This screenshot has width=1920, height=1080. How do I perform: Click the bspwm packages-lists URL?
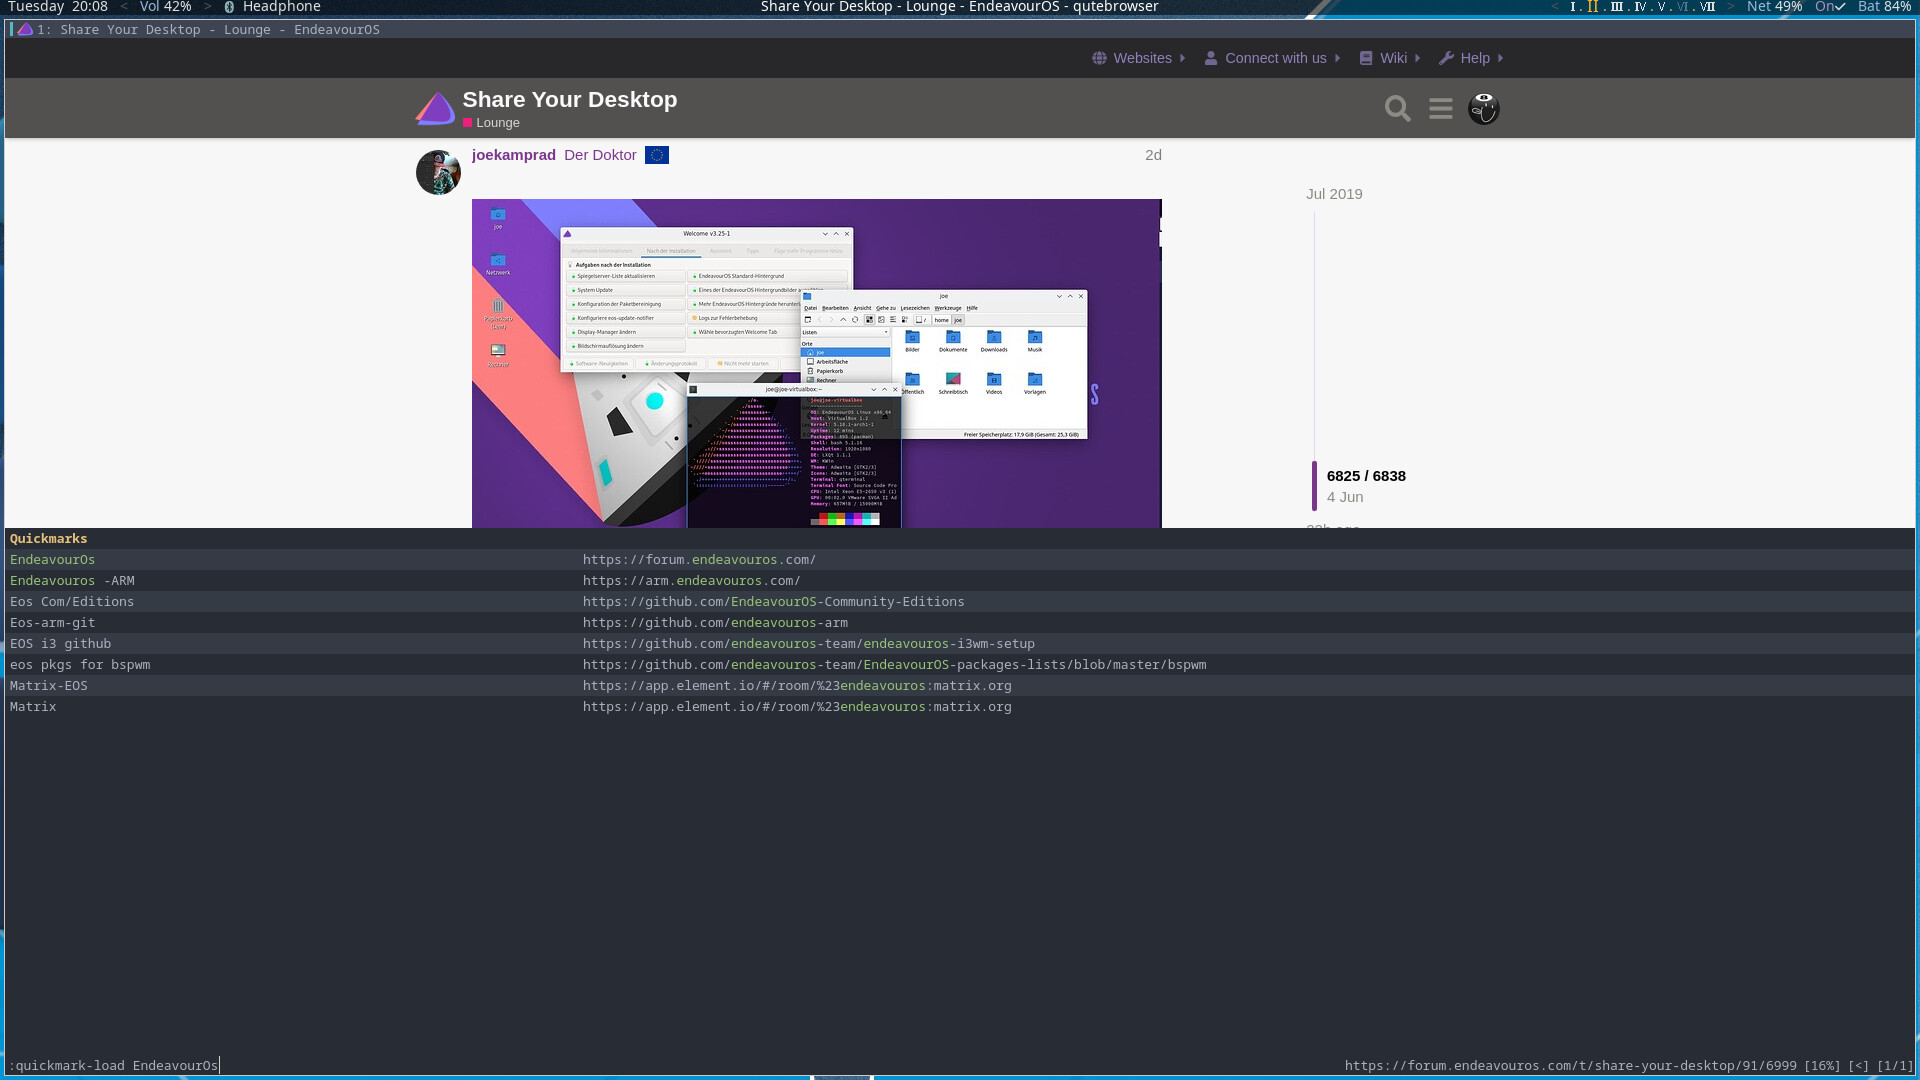coord(894,665)
